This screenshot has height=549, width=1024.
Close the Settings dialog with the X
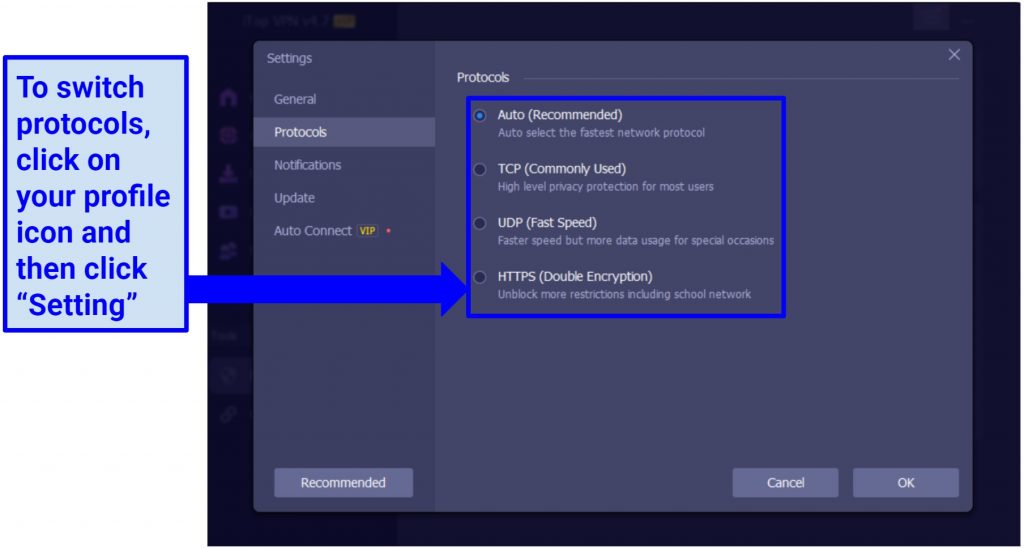point(954,55)
